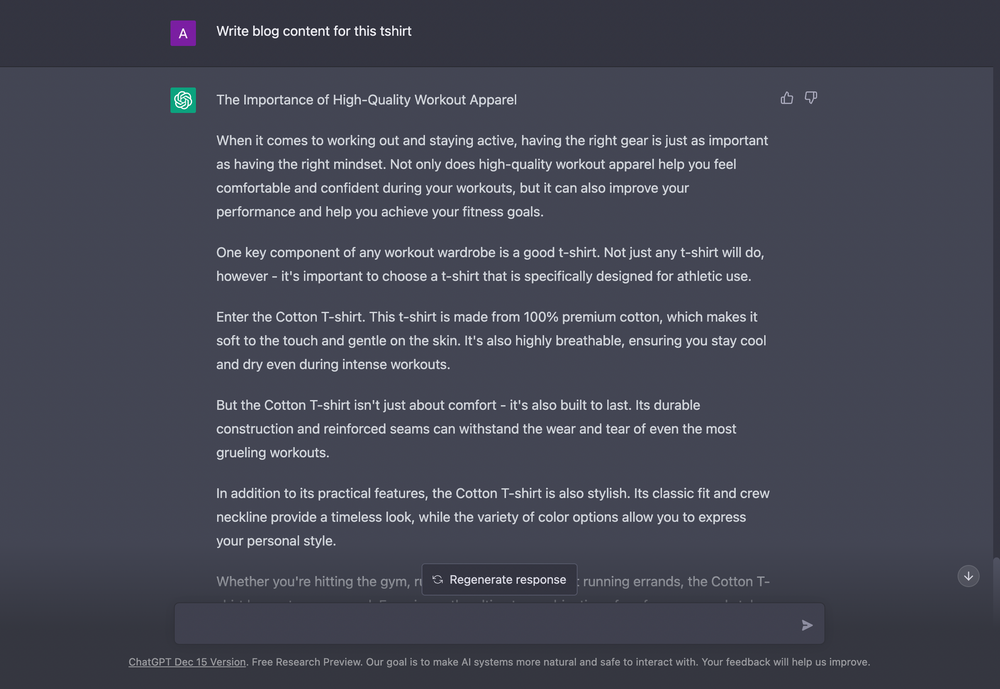Screen dimensions: 1000x689
Task: Click the purple user avatar "A"
Action: (x=183, y=33)
